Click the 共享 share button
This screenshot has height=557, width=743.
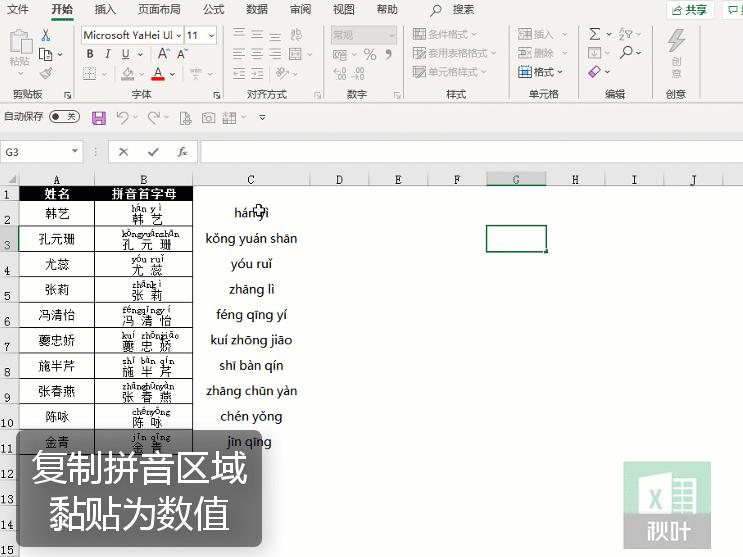(690, 10)
